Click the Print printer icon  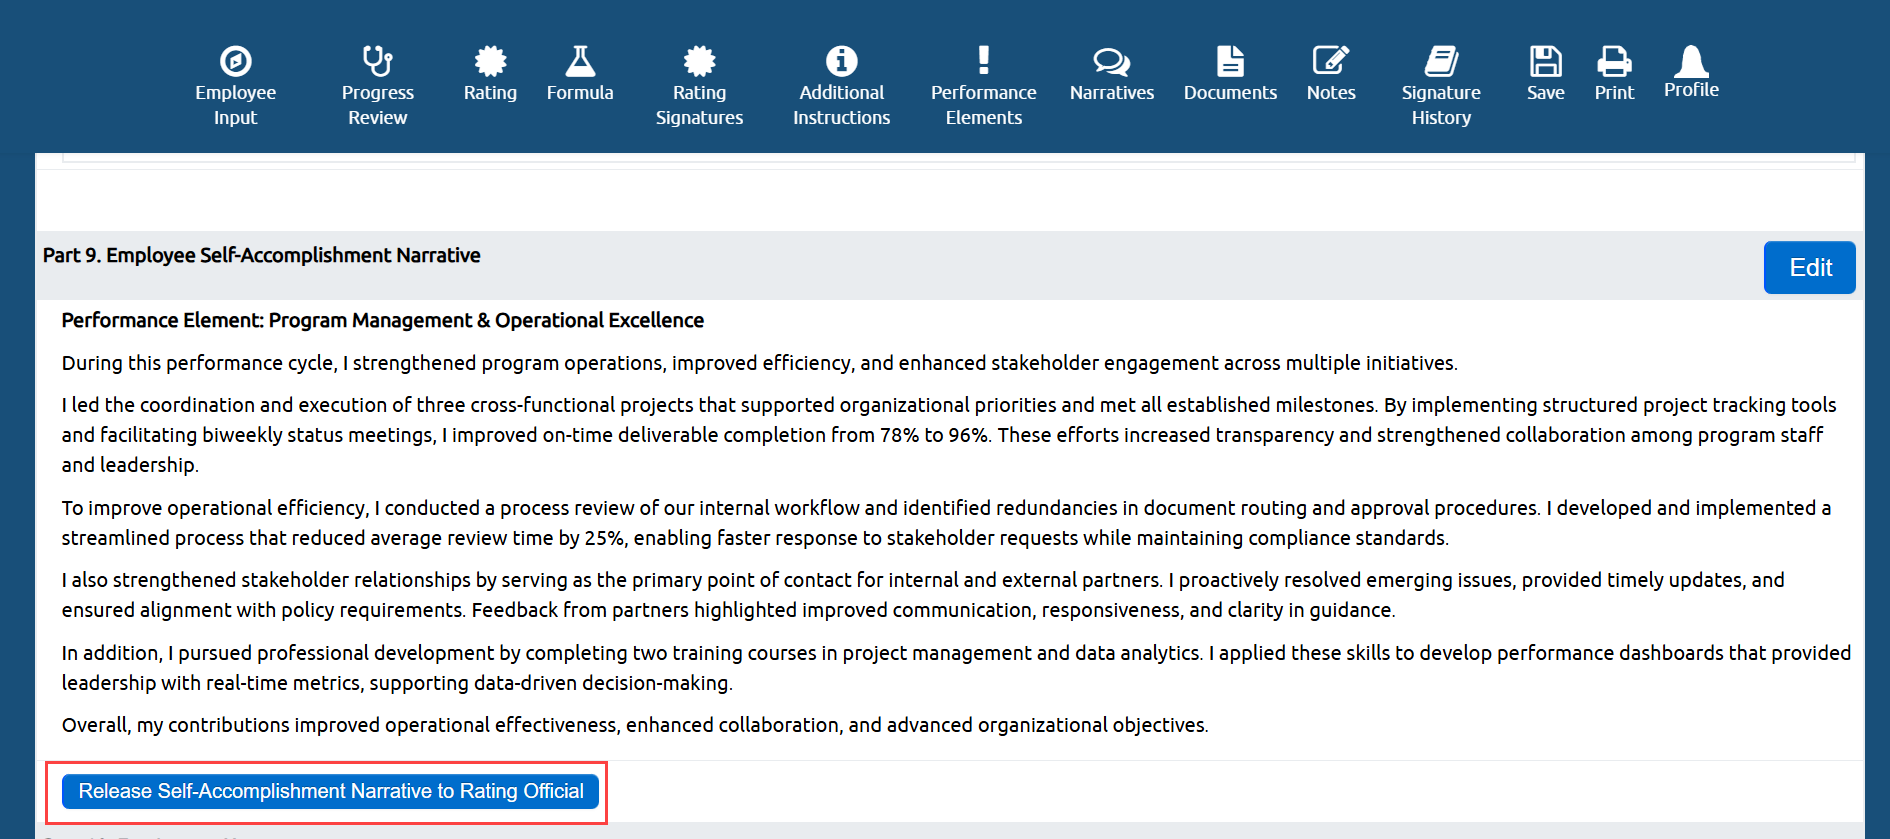(x=1614, y=61)
